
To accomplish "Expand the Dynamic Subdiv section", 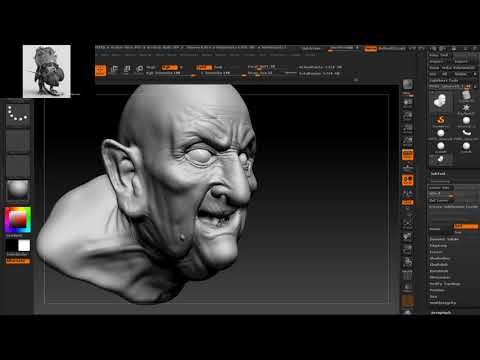I will pos(444,239).
